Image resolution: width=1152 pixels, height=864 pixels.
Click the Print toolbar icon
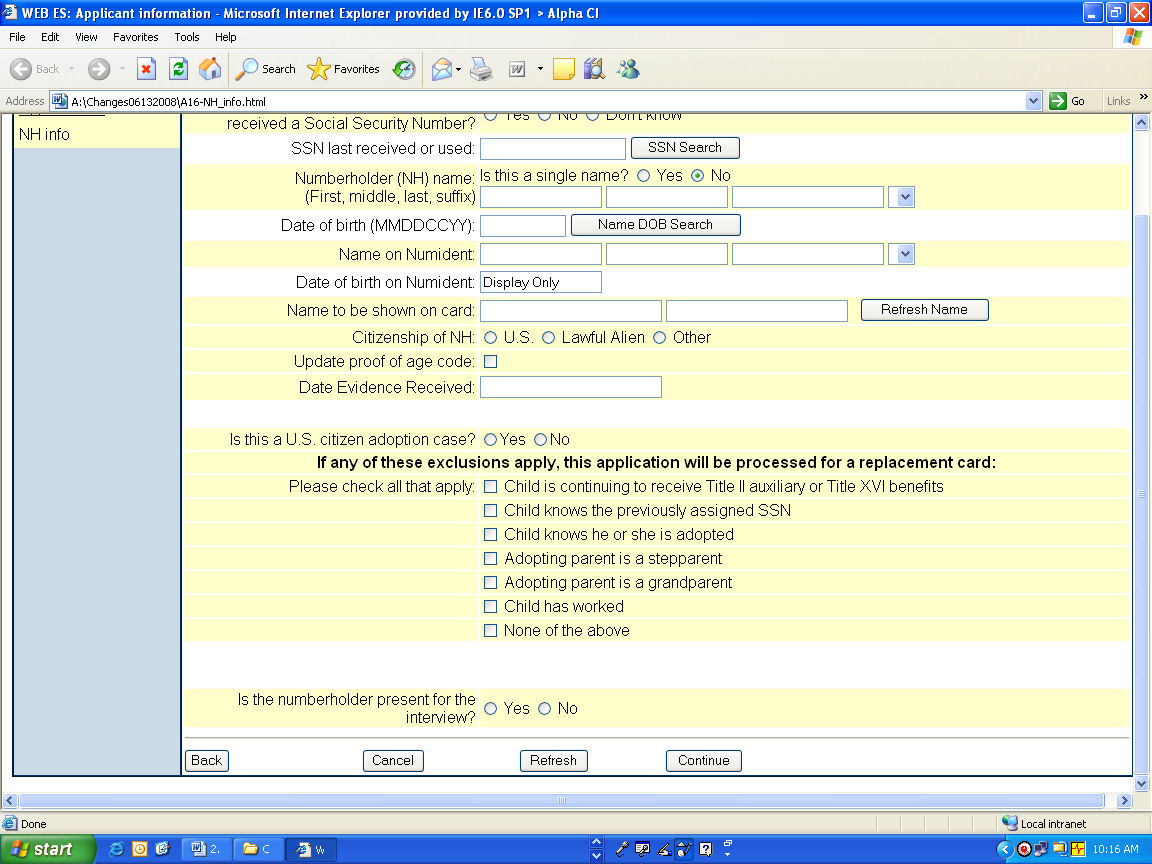click(482, 69)
